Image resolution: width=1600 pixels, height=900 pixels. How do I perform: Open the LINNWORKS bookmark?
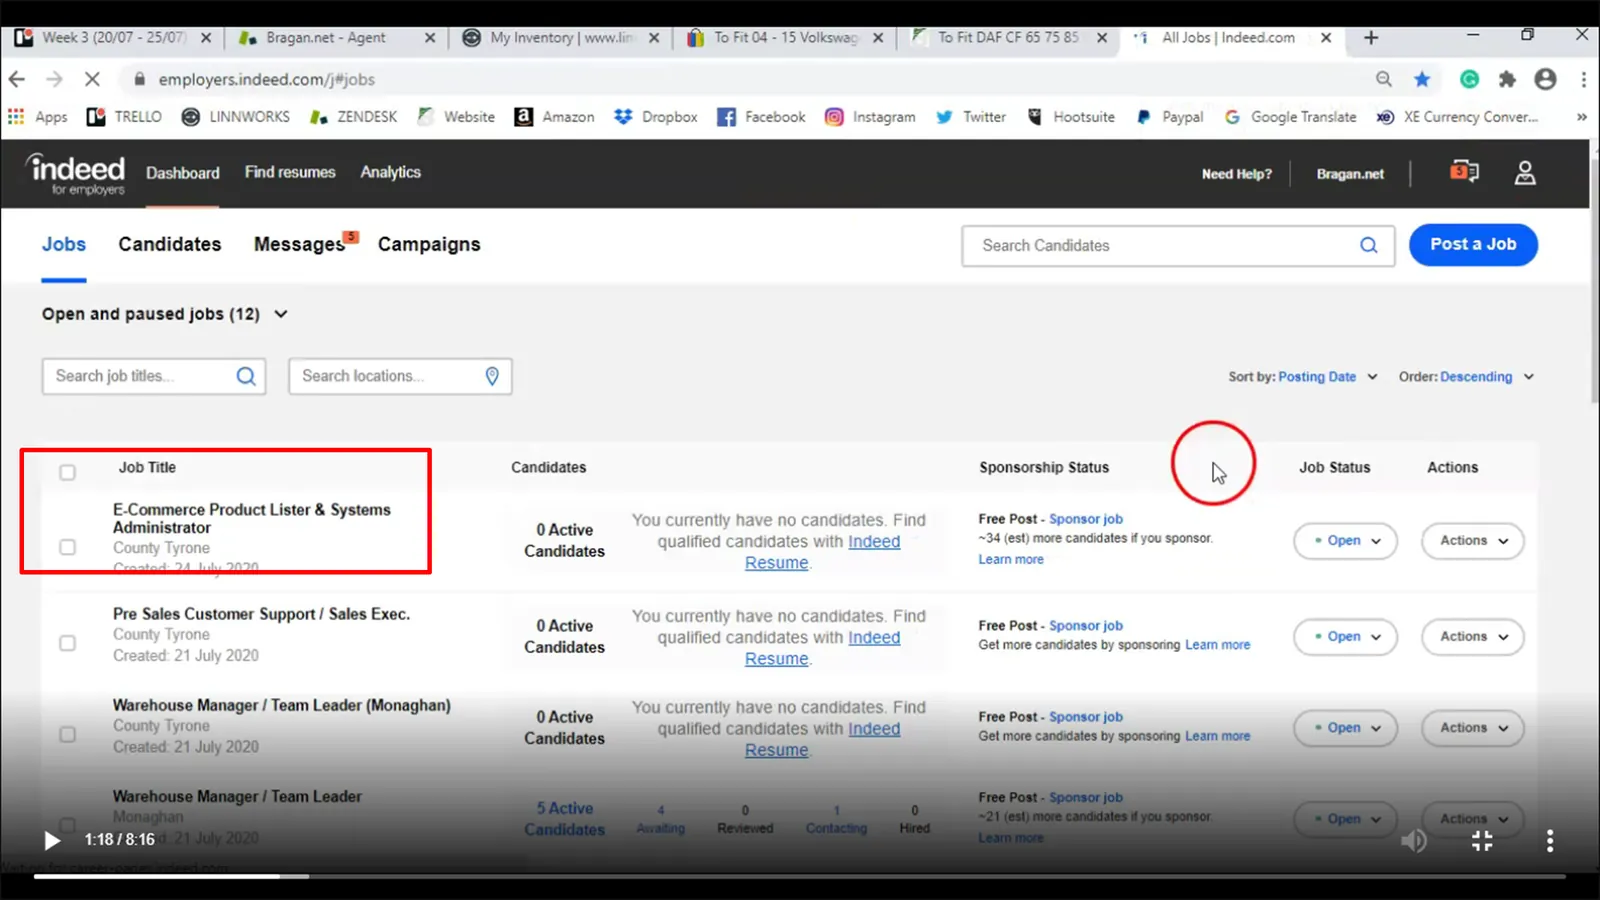235,117
